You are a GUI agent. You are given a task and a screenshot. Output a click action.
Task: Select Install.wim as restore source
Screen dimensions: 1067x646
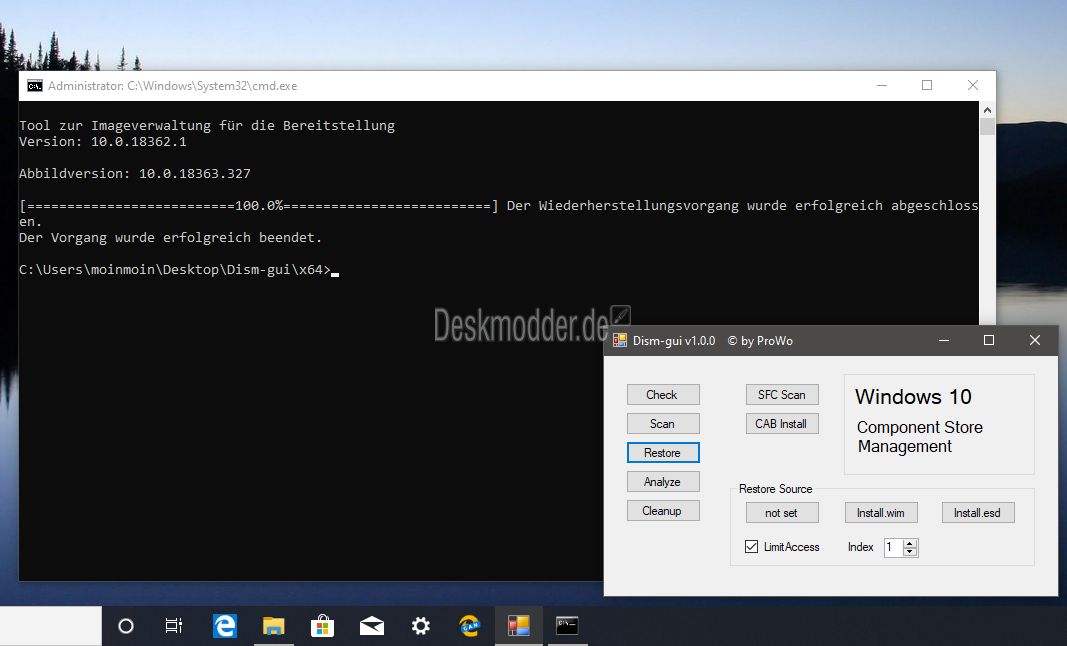(881, 513)
